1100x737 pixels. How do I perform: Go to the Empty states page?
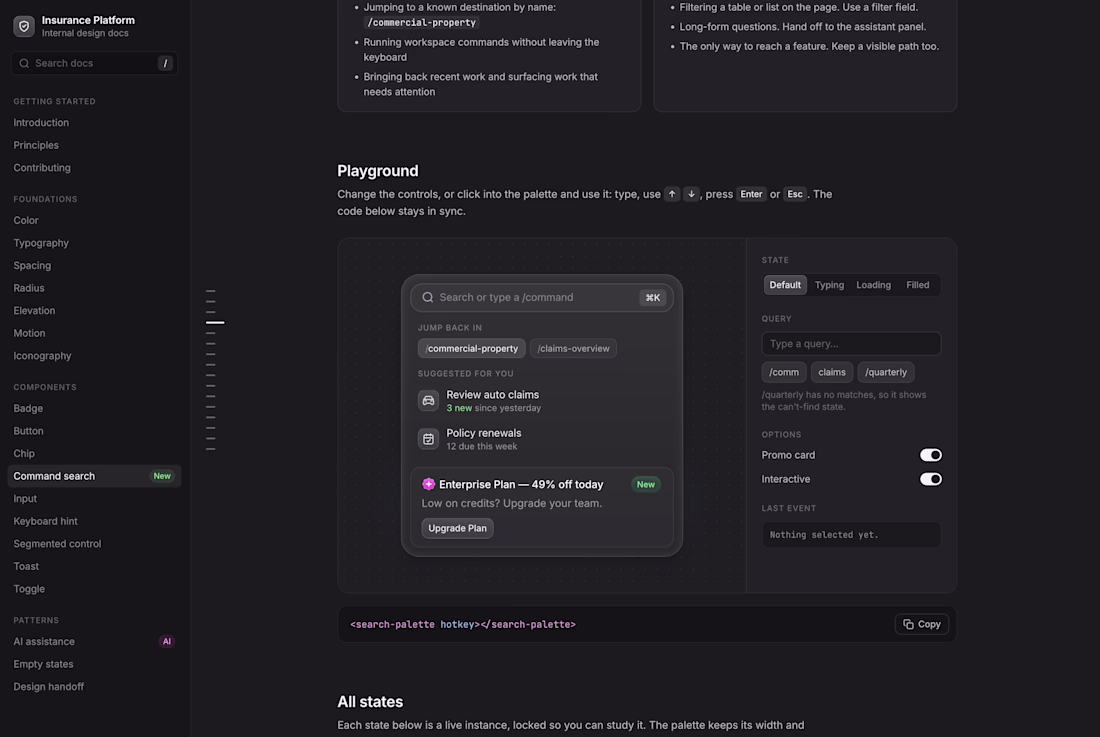tap(43, 664)
